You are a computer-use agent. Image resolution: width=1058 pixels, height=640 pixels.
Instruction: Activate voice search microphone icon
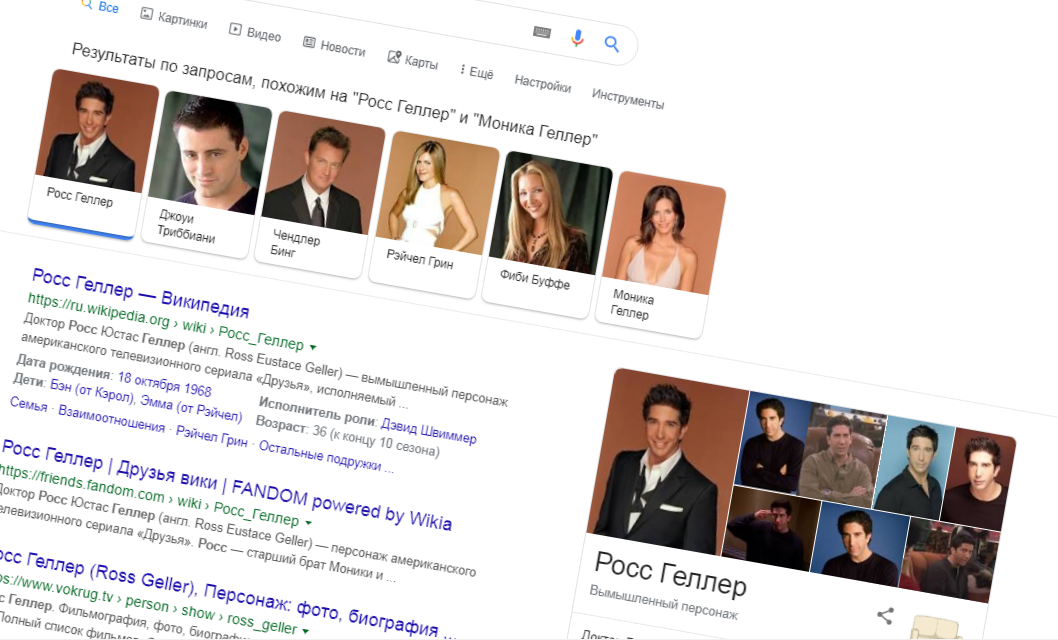point(577,38)
